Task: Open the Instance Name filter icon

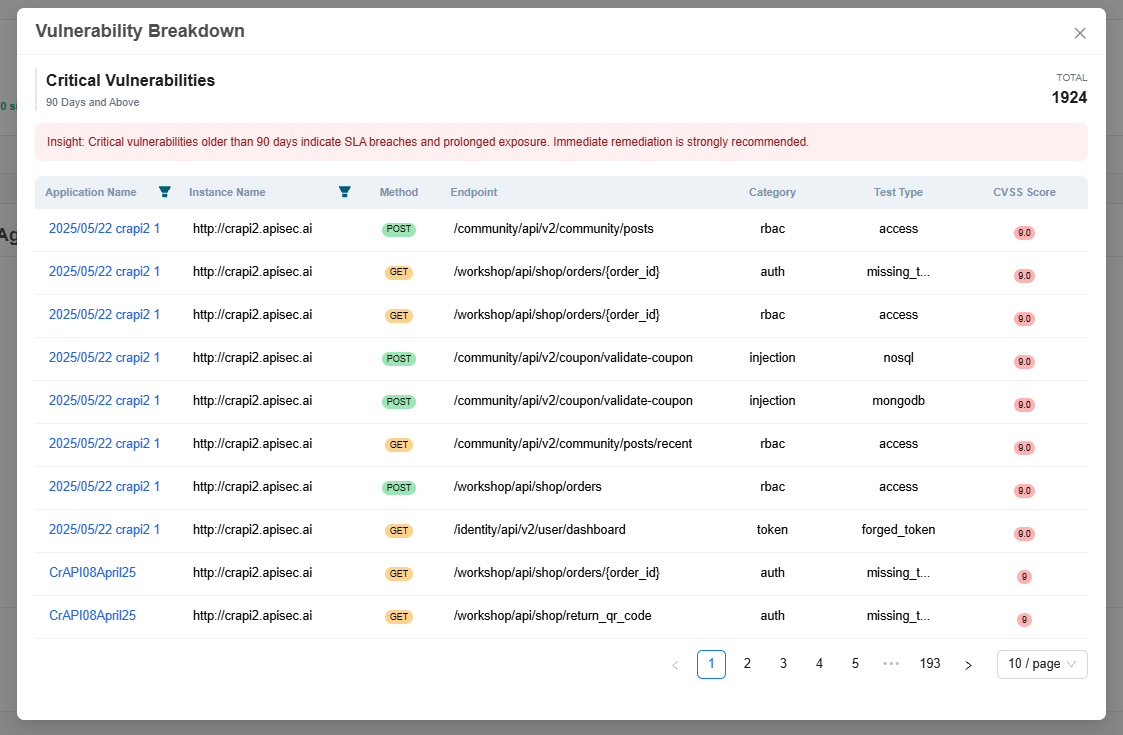Action: [345, 192]
